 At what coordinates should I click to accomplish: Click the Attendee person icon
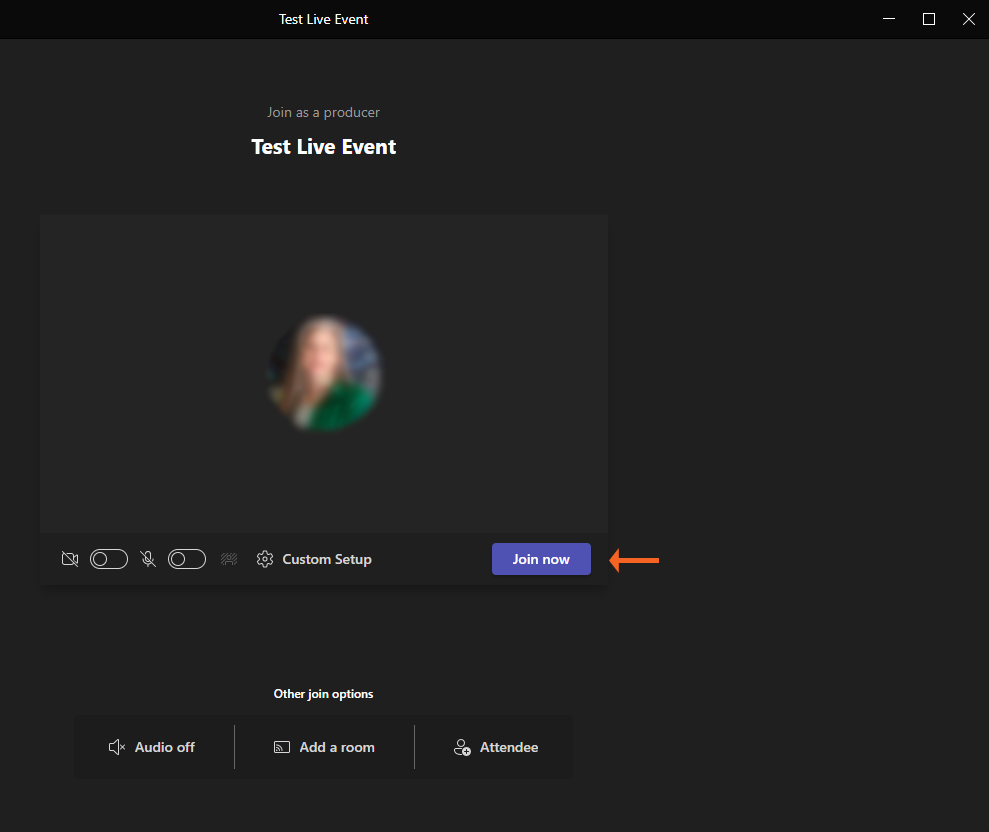pos(462,747)
